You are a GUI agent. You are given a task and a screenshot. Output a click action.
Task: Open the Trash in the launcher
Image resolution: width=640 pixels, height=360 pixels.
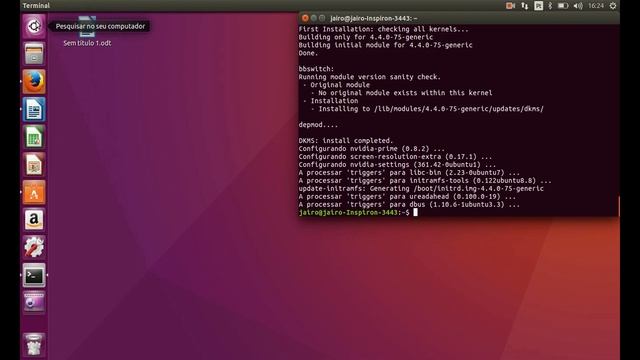34,345
